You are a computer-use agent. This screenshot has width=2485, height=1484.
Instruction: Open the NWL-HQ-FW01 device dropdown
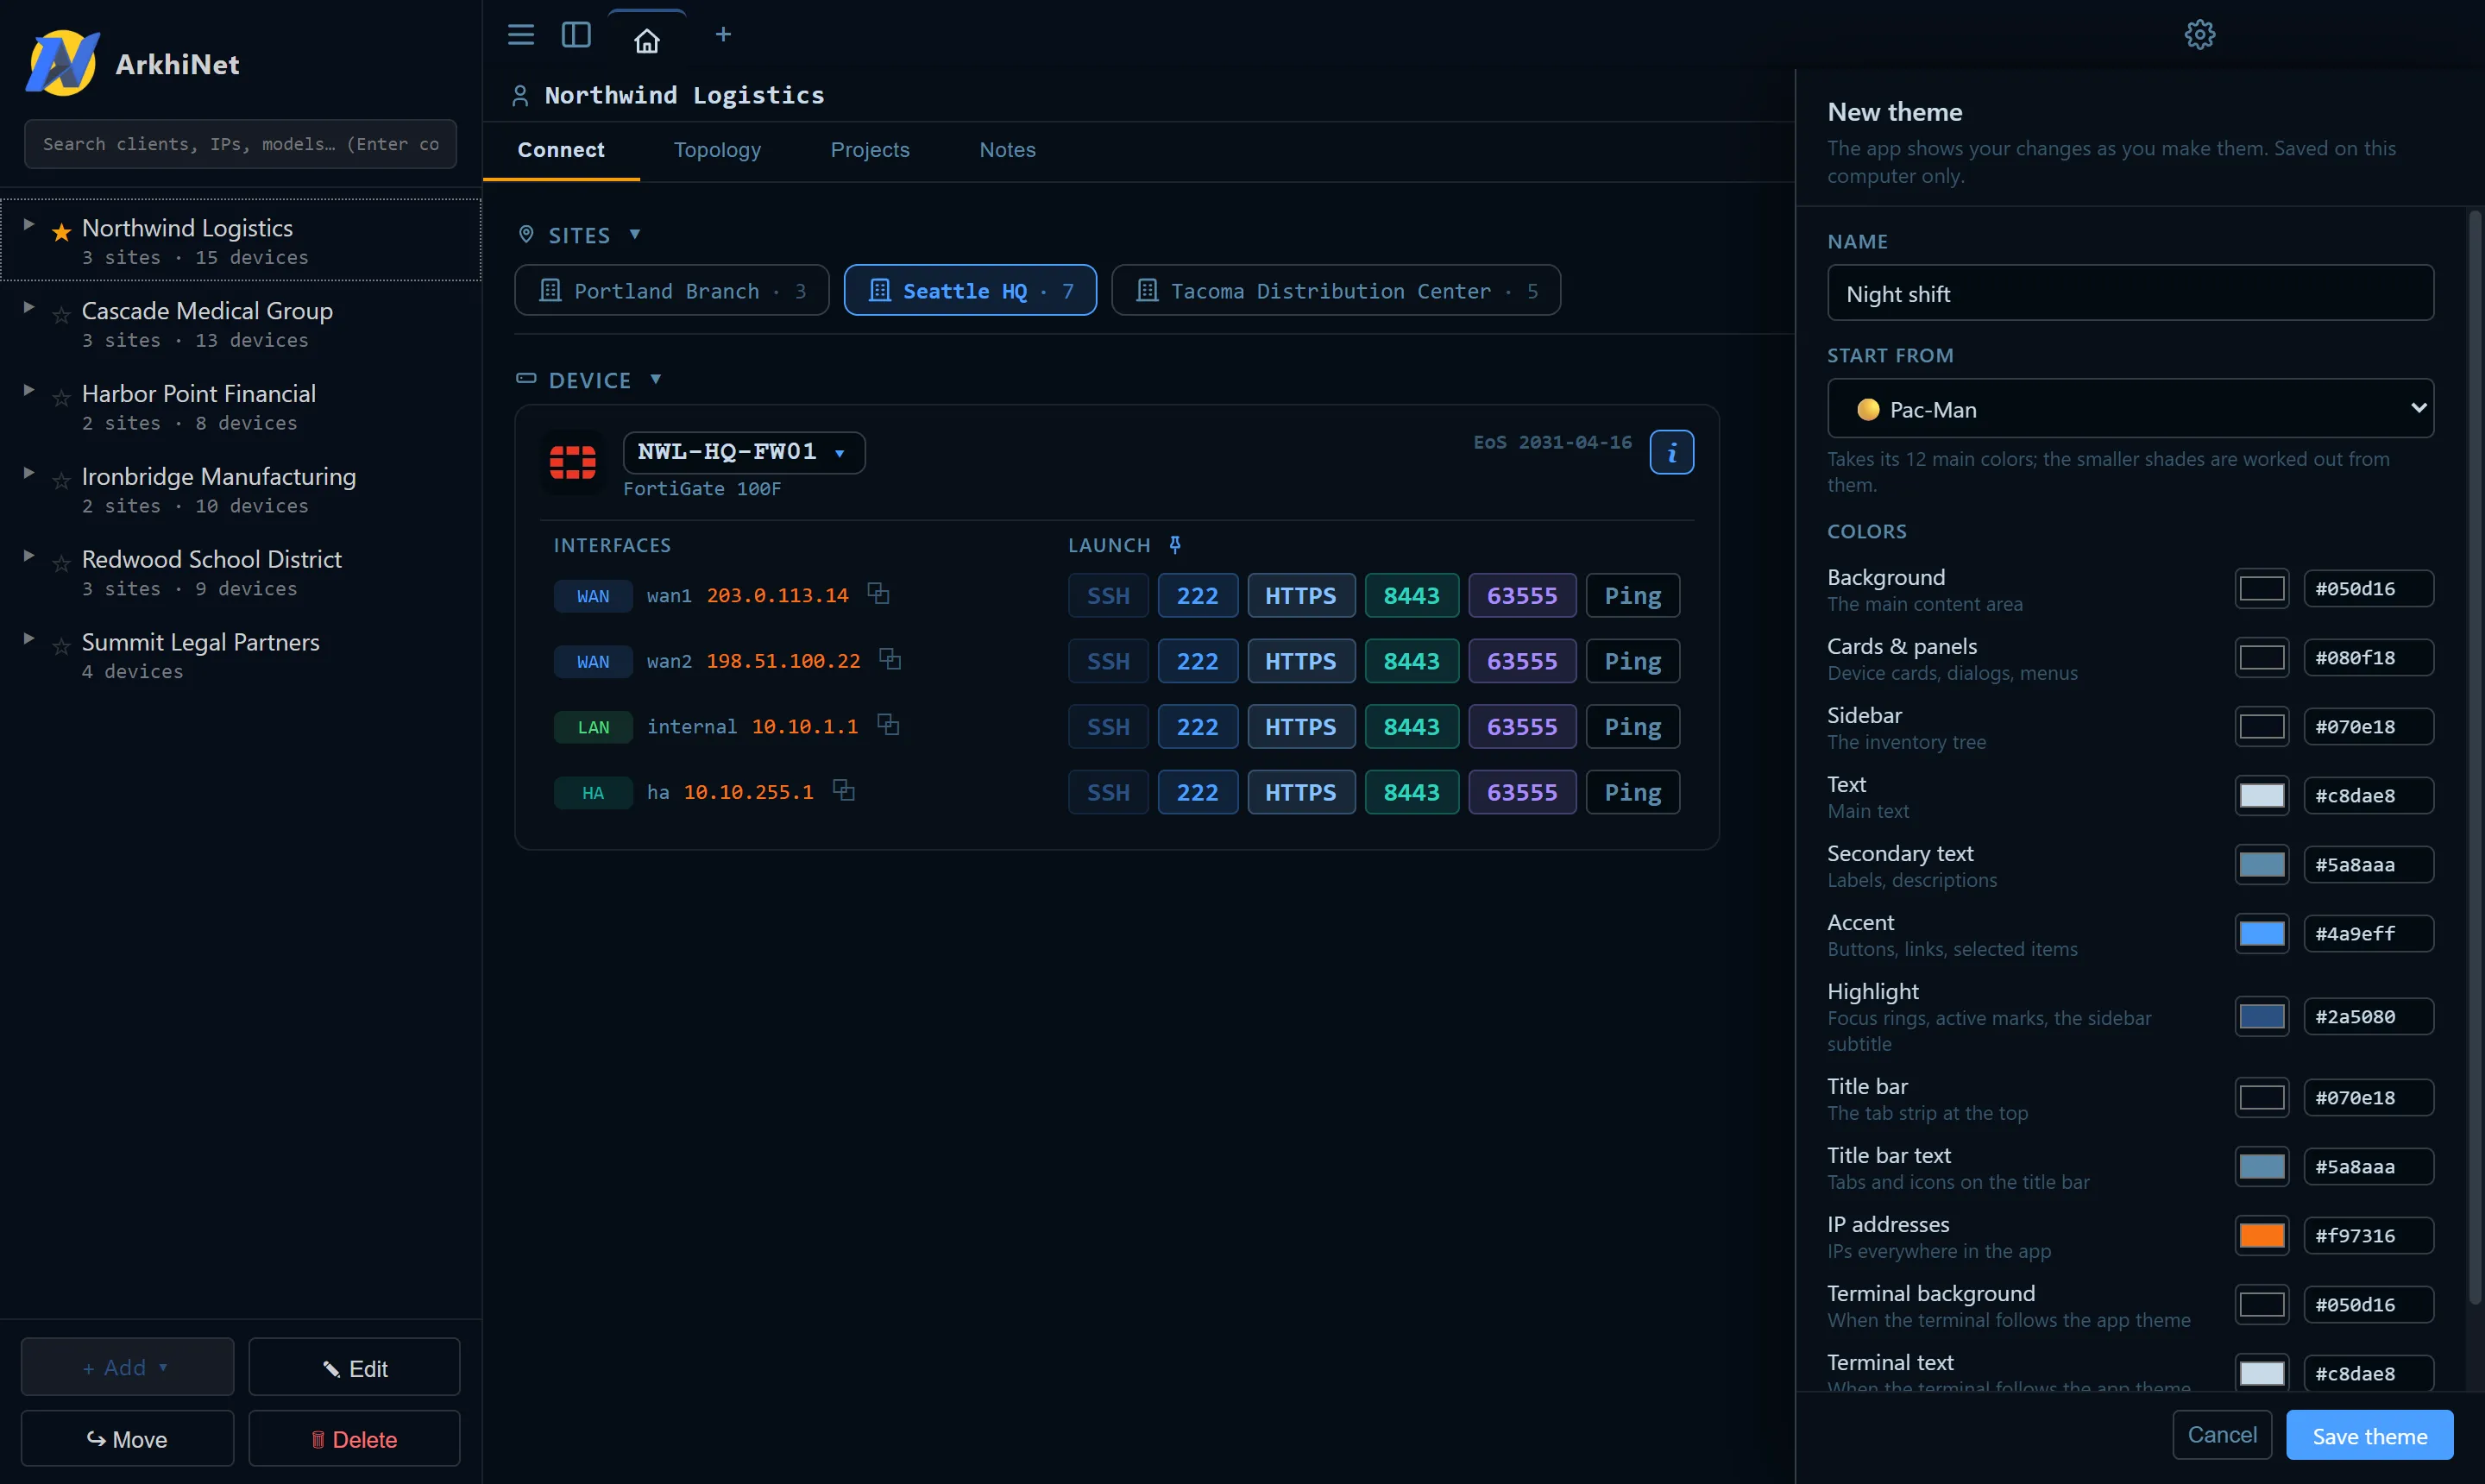point(744,452)
